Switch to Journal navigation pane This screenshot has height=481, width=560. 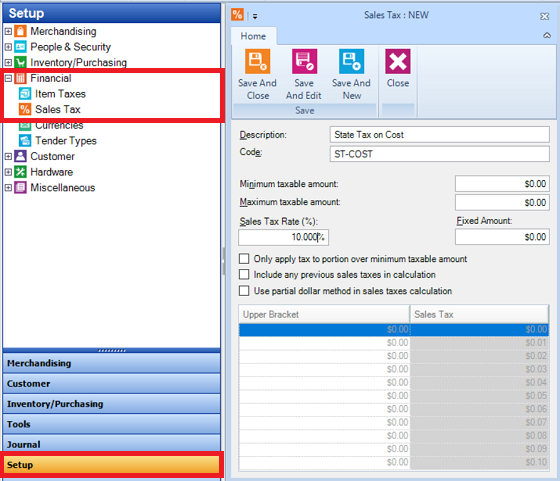point(111,444)
